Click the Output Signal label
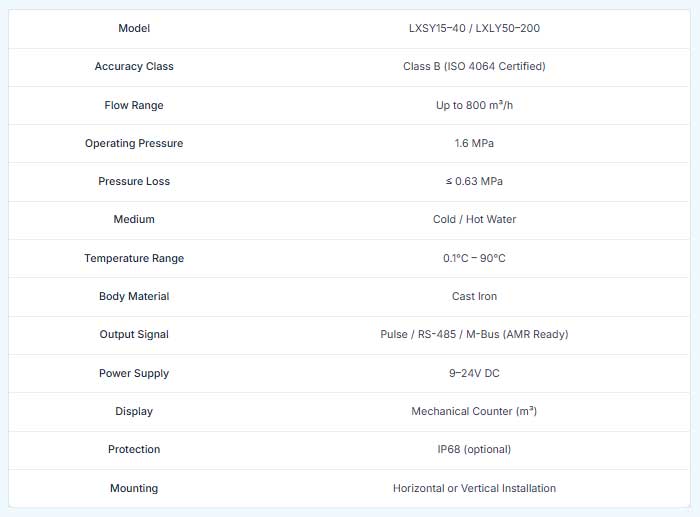 134,334
